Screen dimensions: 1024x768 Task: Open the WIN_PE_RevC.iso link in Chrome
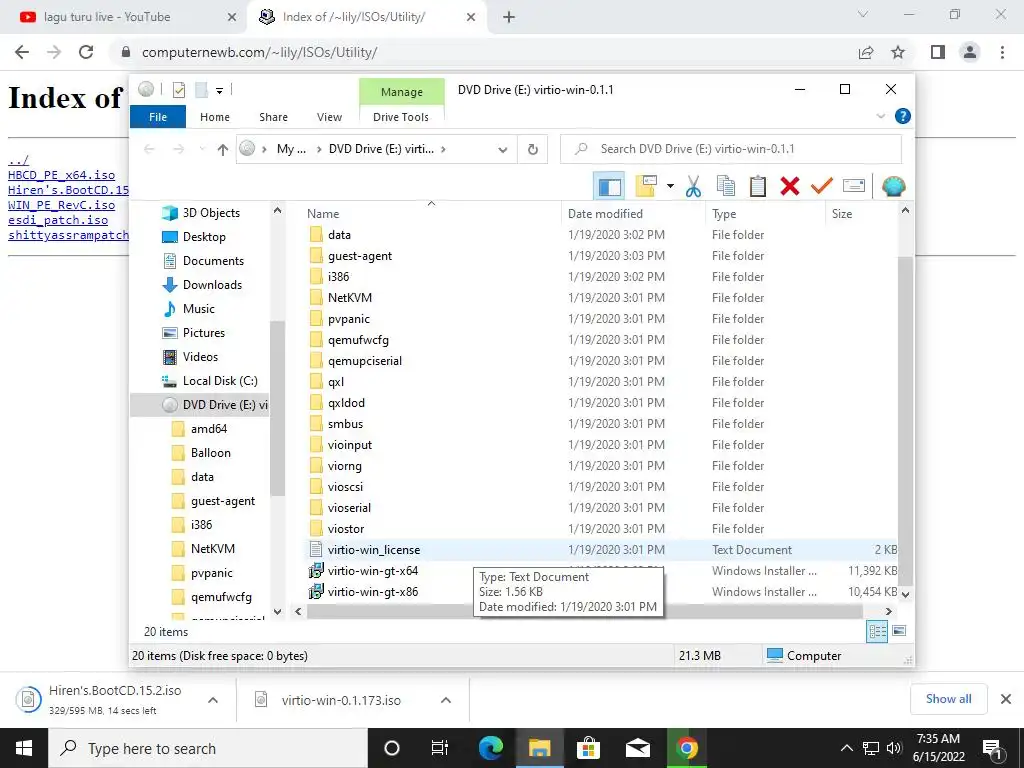tap(61, 205)
